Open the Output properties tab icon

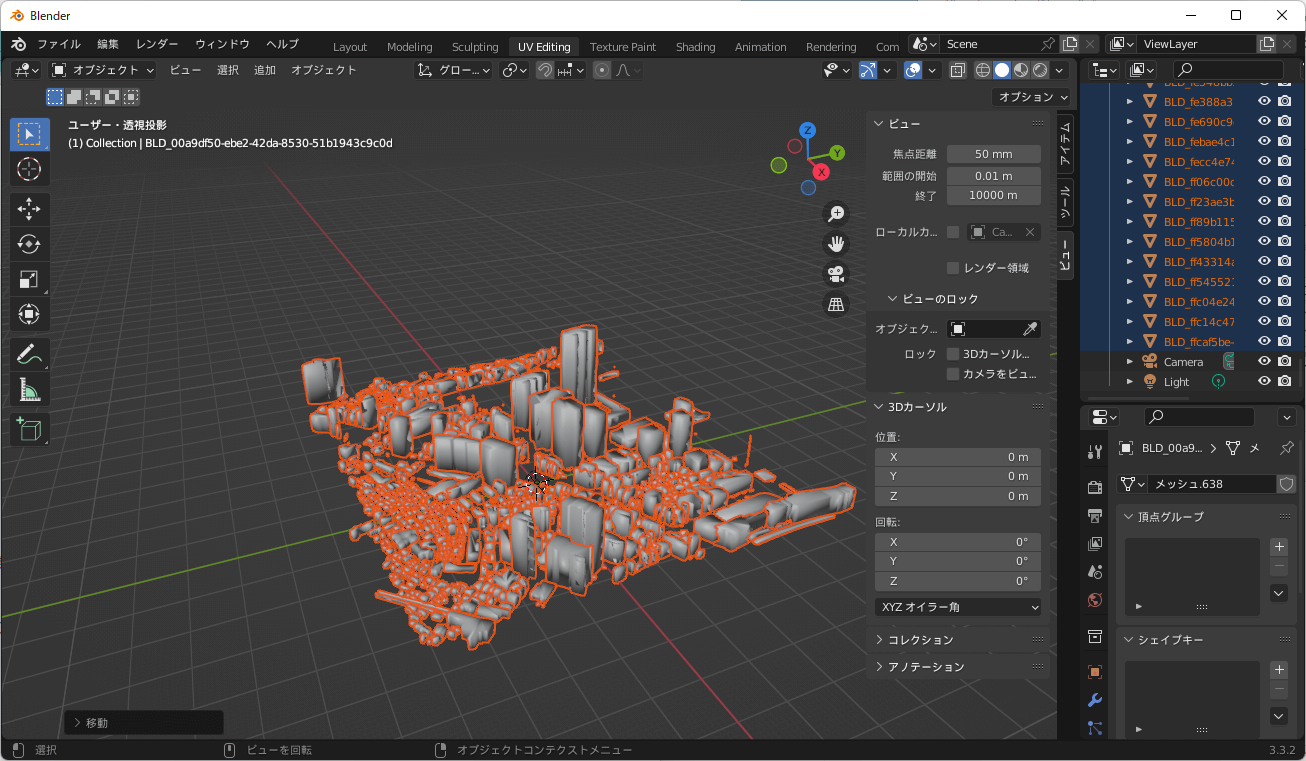click(x=1094, y=515)
